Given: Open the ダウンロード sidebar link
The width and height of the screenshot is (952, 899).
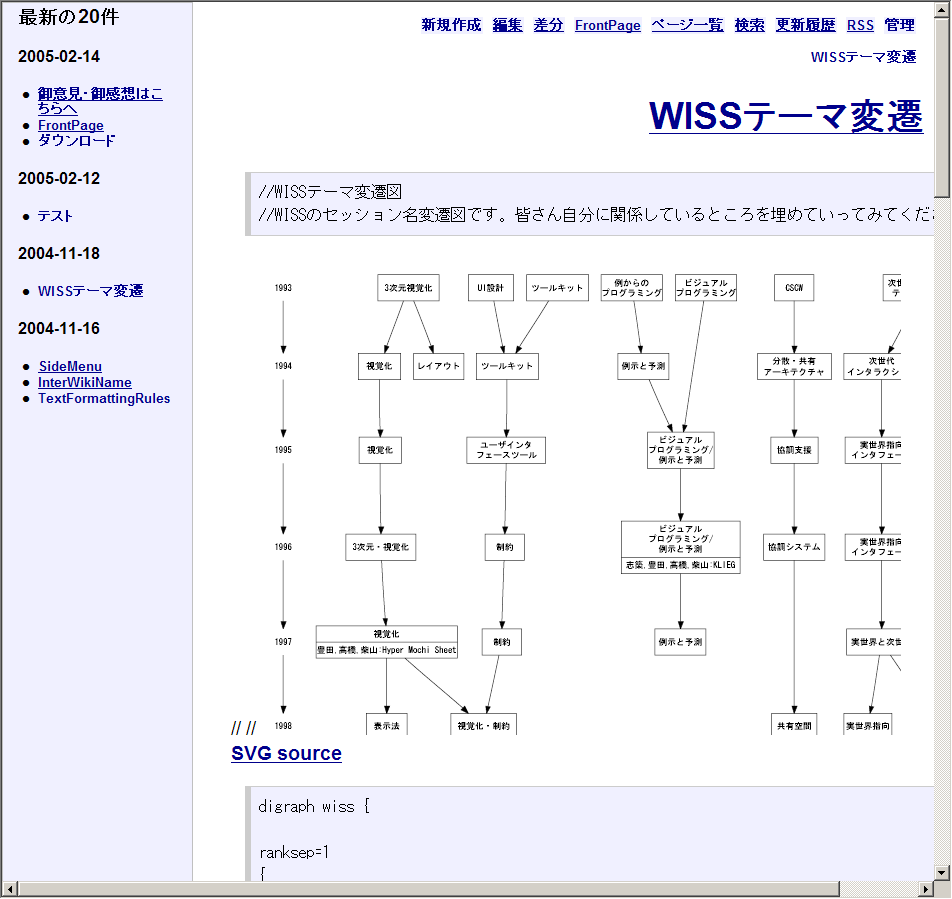Looking at the screenshot, I should click(76, 141).
